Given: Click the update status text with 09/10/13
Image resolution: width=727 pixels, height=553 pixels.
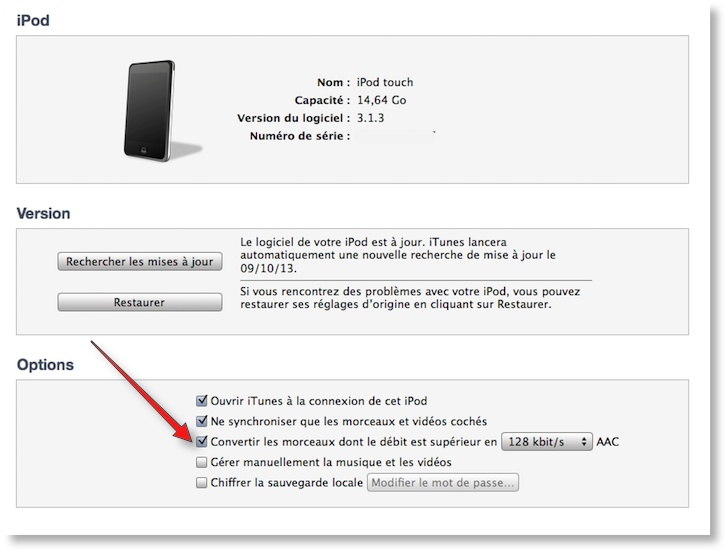Looking at the screenshot, I should pyautogui.click(x=398, y=255).
